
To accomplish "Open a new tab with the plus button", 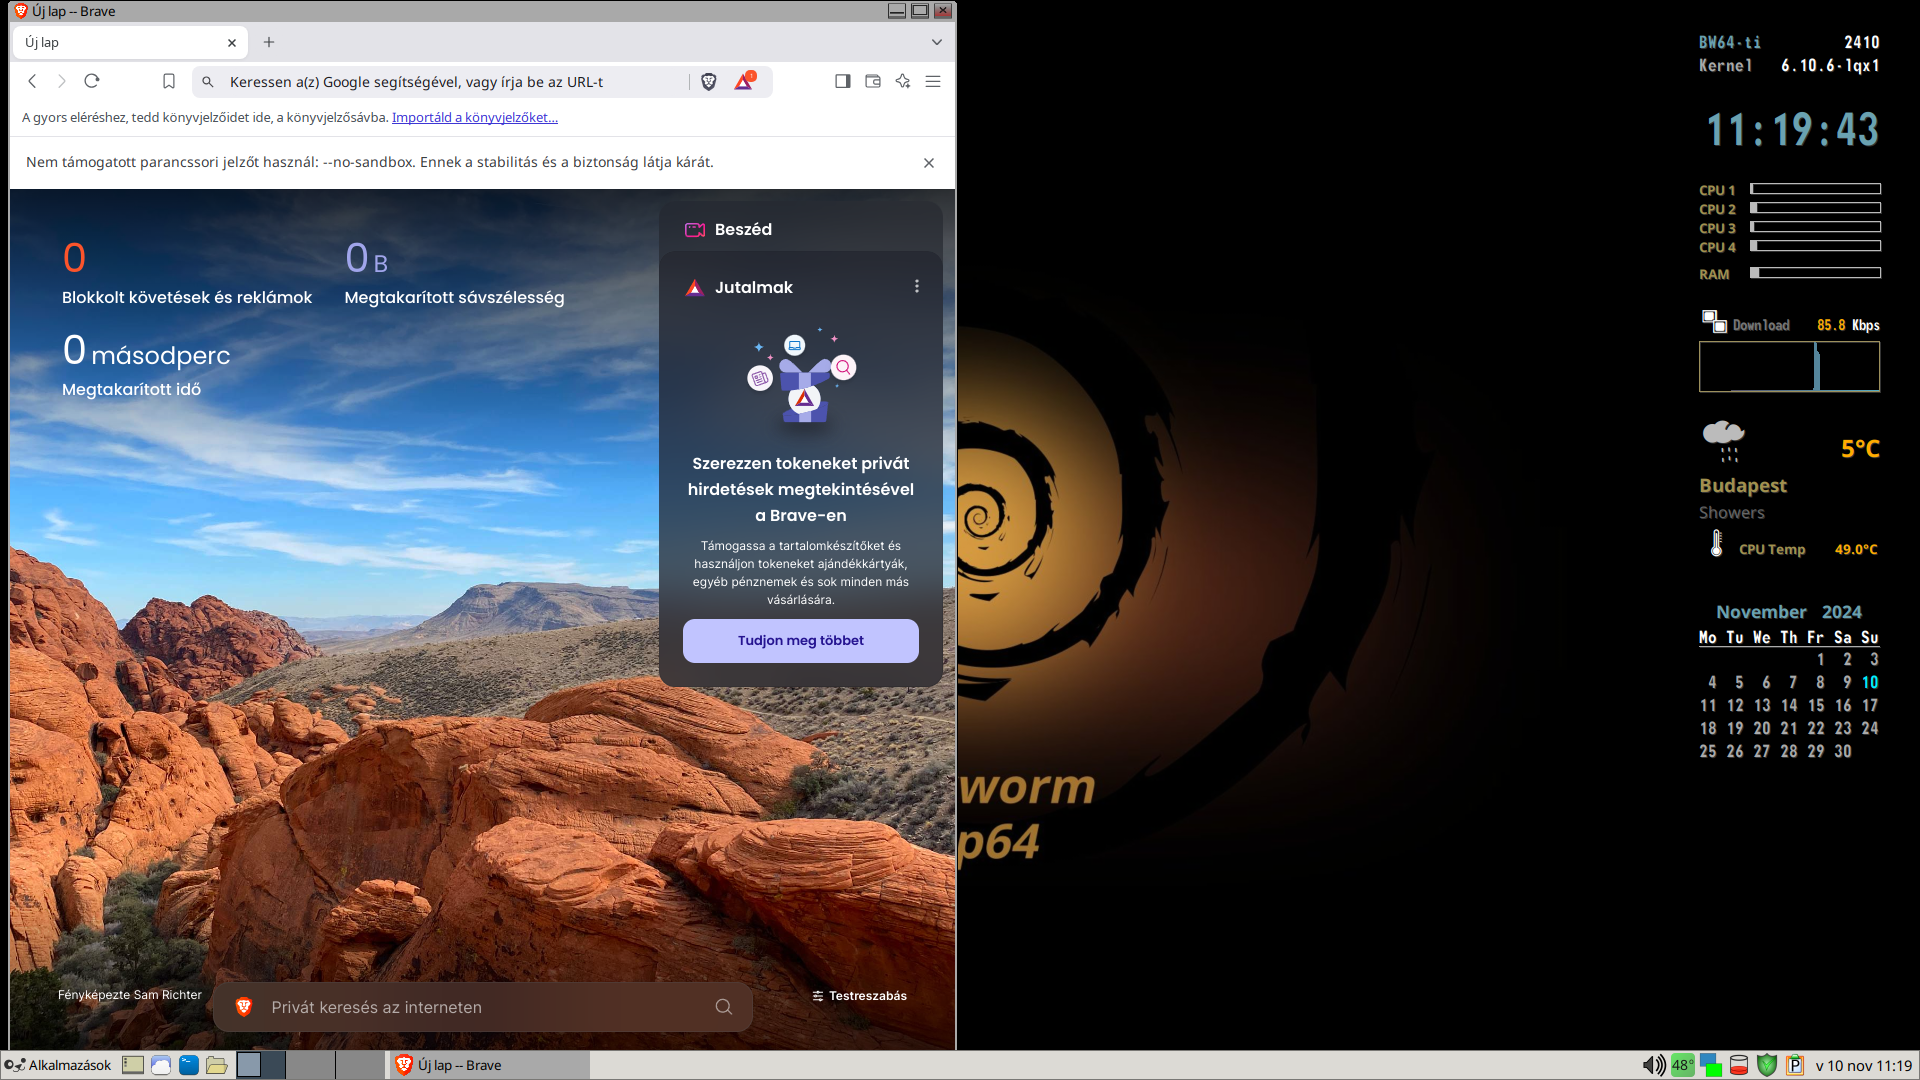I will pos(269,42).
